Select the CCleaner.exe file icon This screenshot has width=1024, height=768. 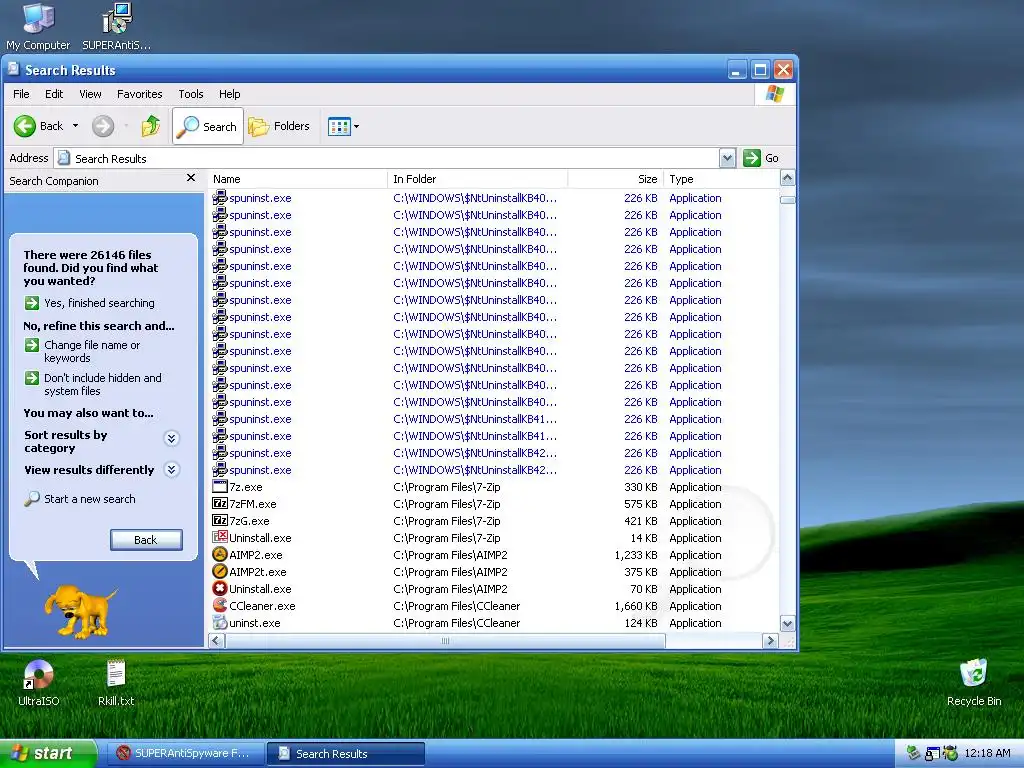219,605
